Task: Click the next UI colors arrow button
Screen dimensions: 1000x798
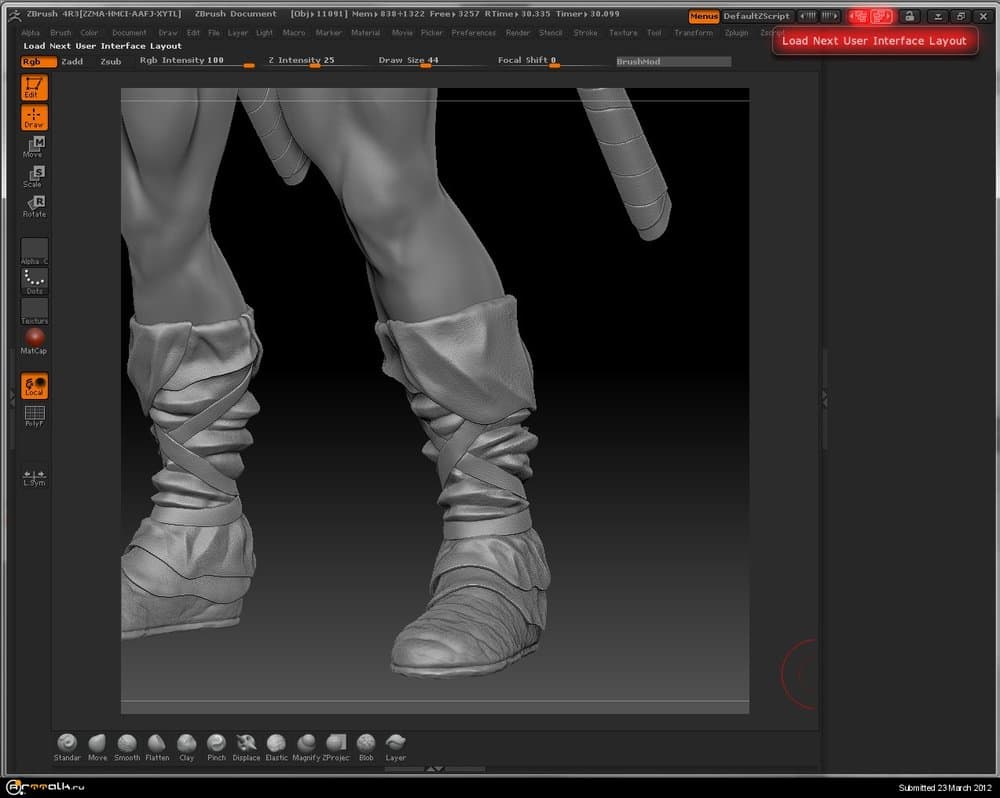Action: [x=830, y=16]
